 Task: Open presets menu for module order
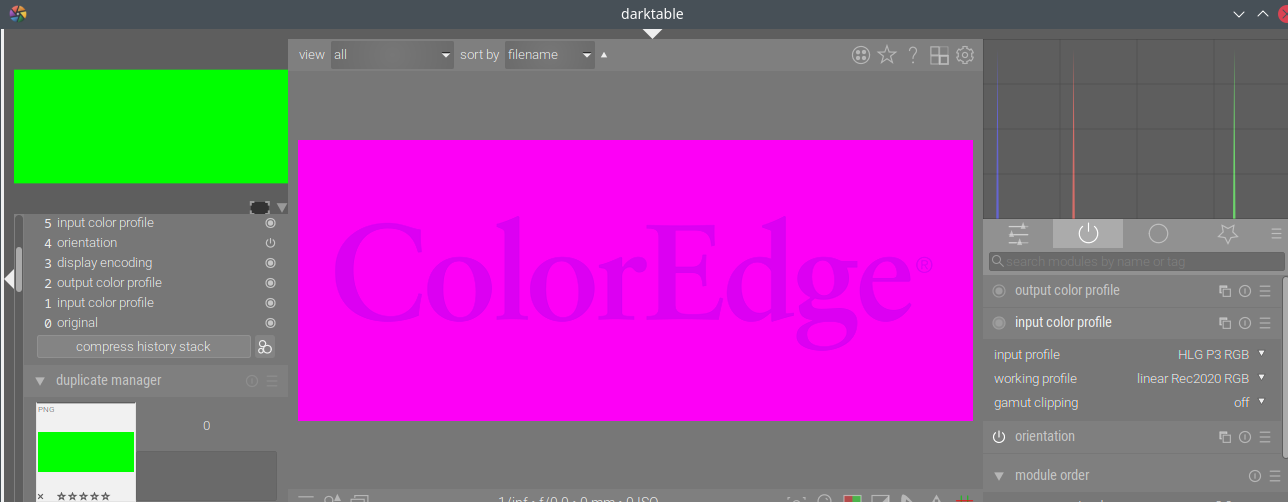point(1275,476)
